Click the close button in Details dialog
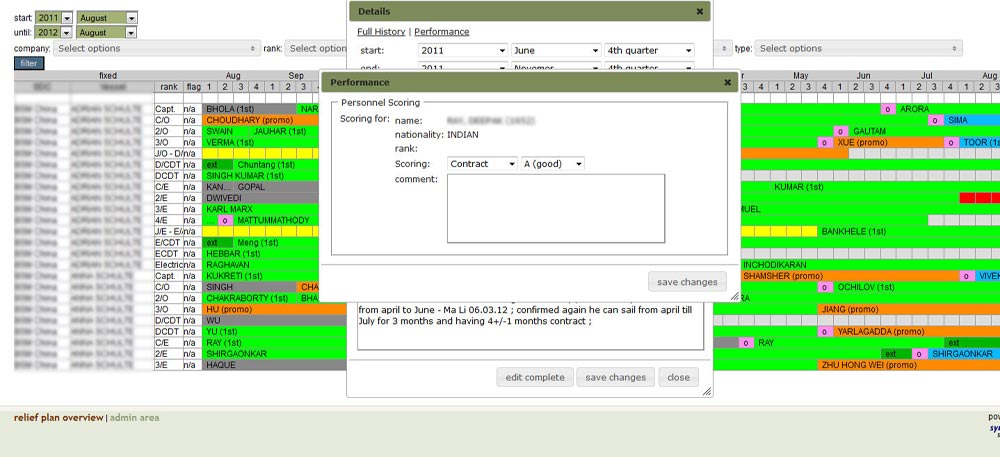 (x=679, y=377)
